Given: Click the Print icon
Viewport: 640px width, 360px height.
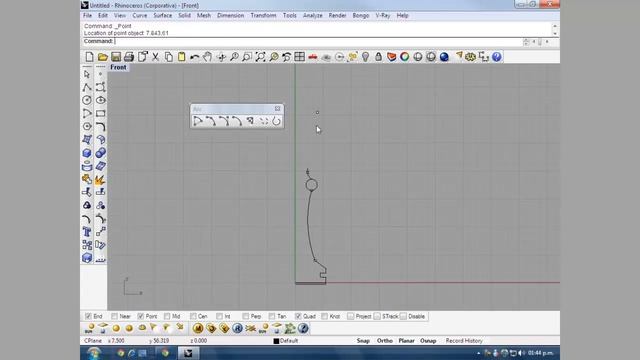Looking at the screenshot, I should [129, 57].
